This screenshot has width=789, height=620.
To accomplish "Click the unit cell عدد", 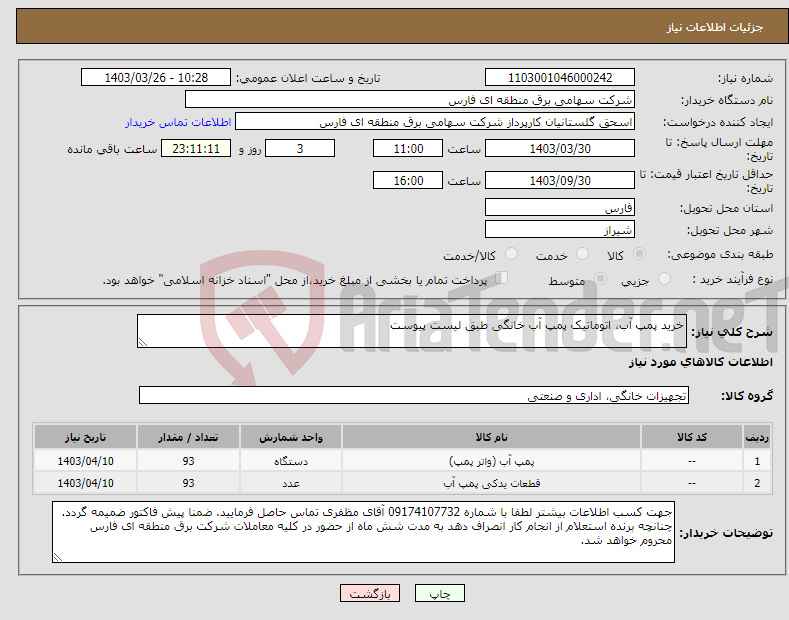I will (291, 483).
